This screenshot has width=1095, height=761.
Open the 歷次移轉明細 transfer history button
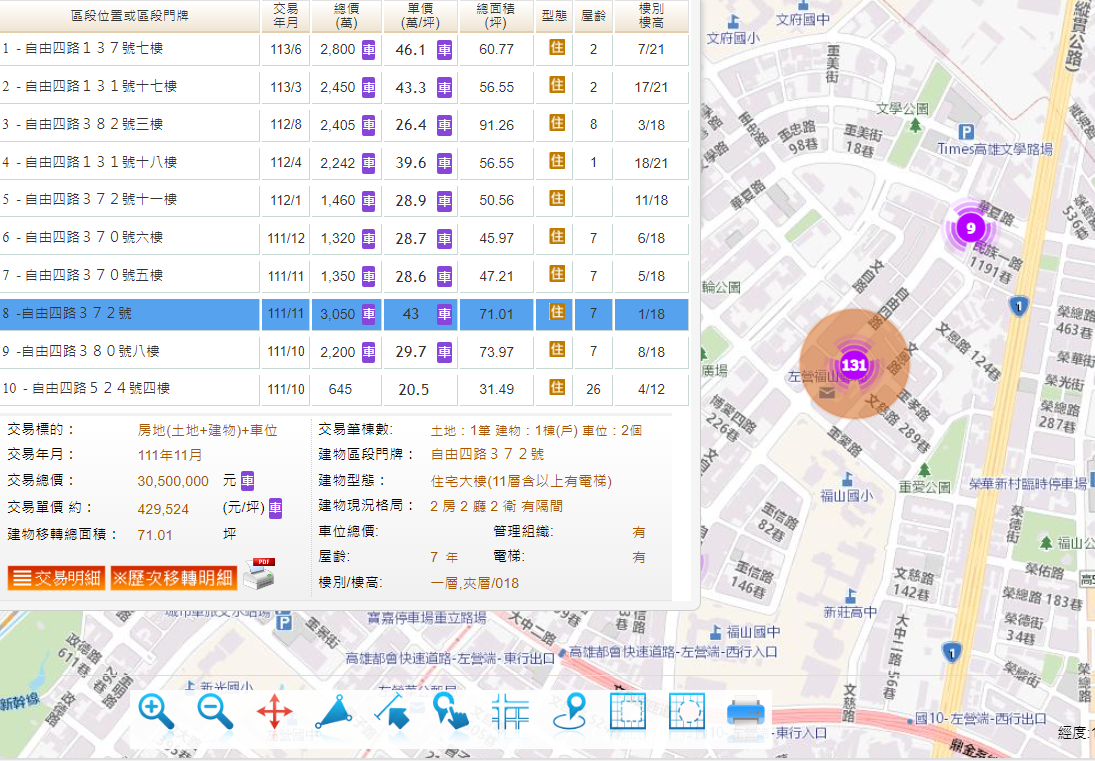tap(172, 578)
